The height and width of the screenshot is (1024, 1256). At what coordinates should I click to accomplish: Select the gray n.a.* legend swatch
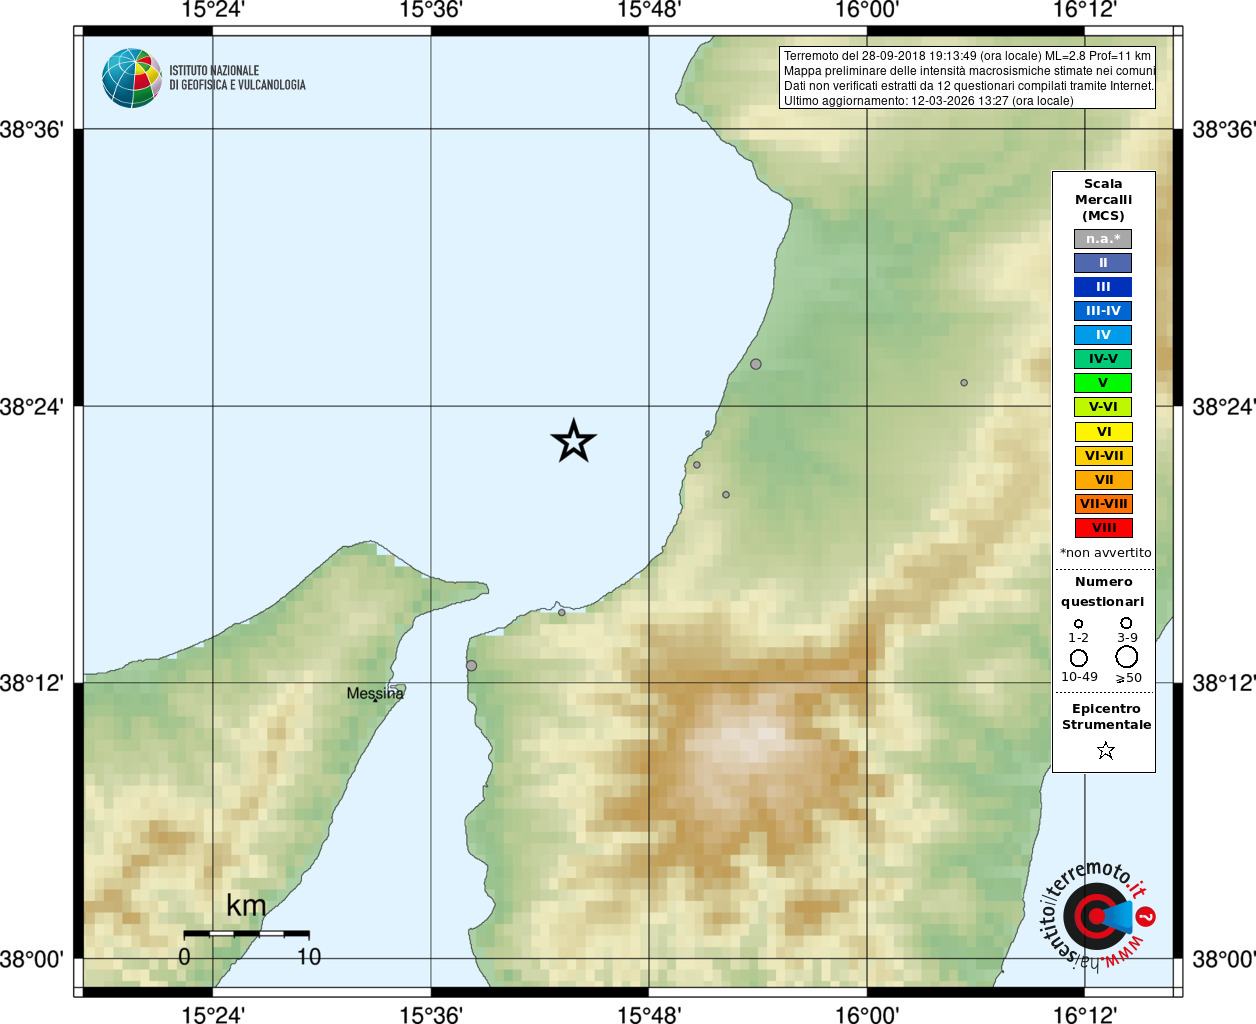click(1103, 239)
